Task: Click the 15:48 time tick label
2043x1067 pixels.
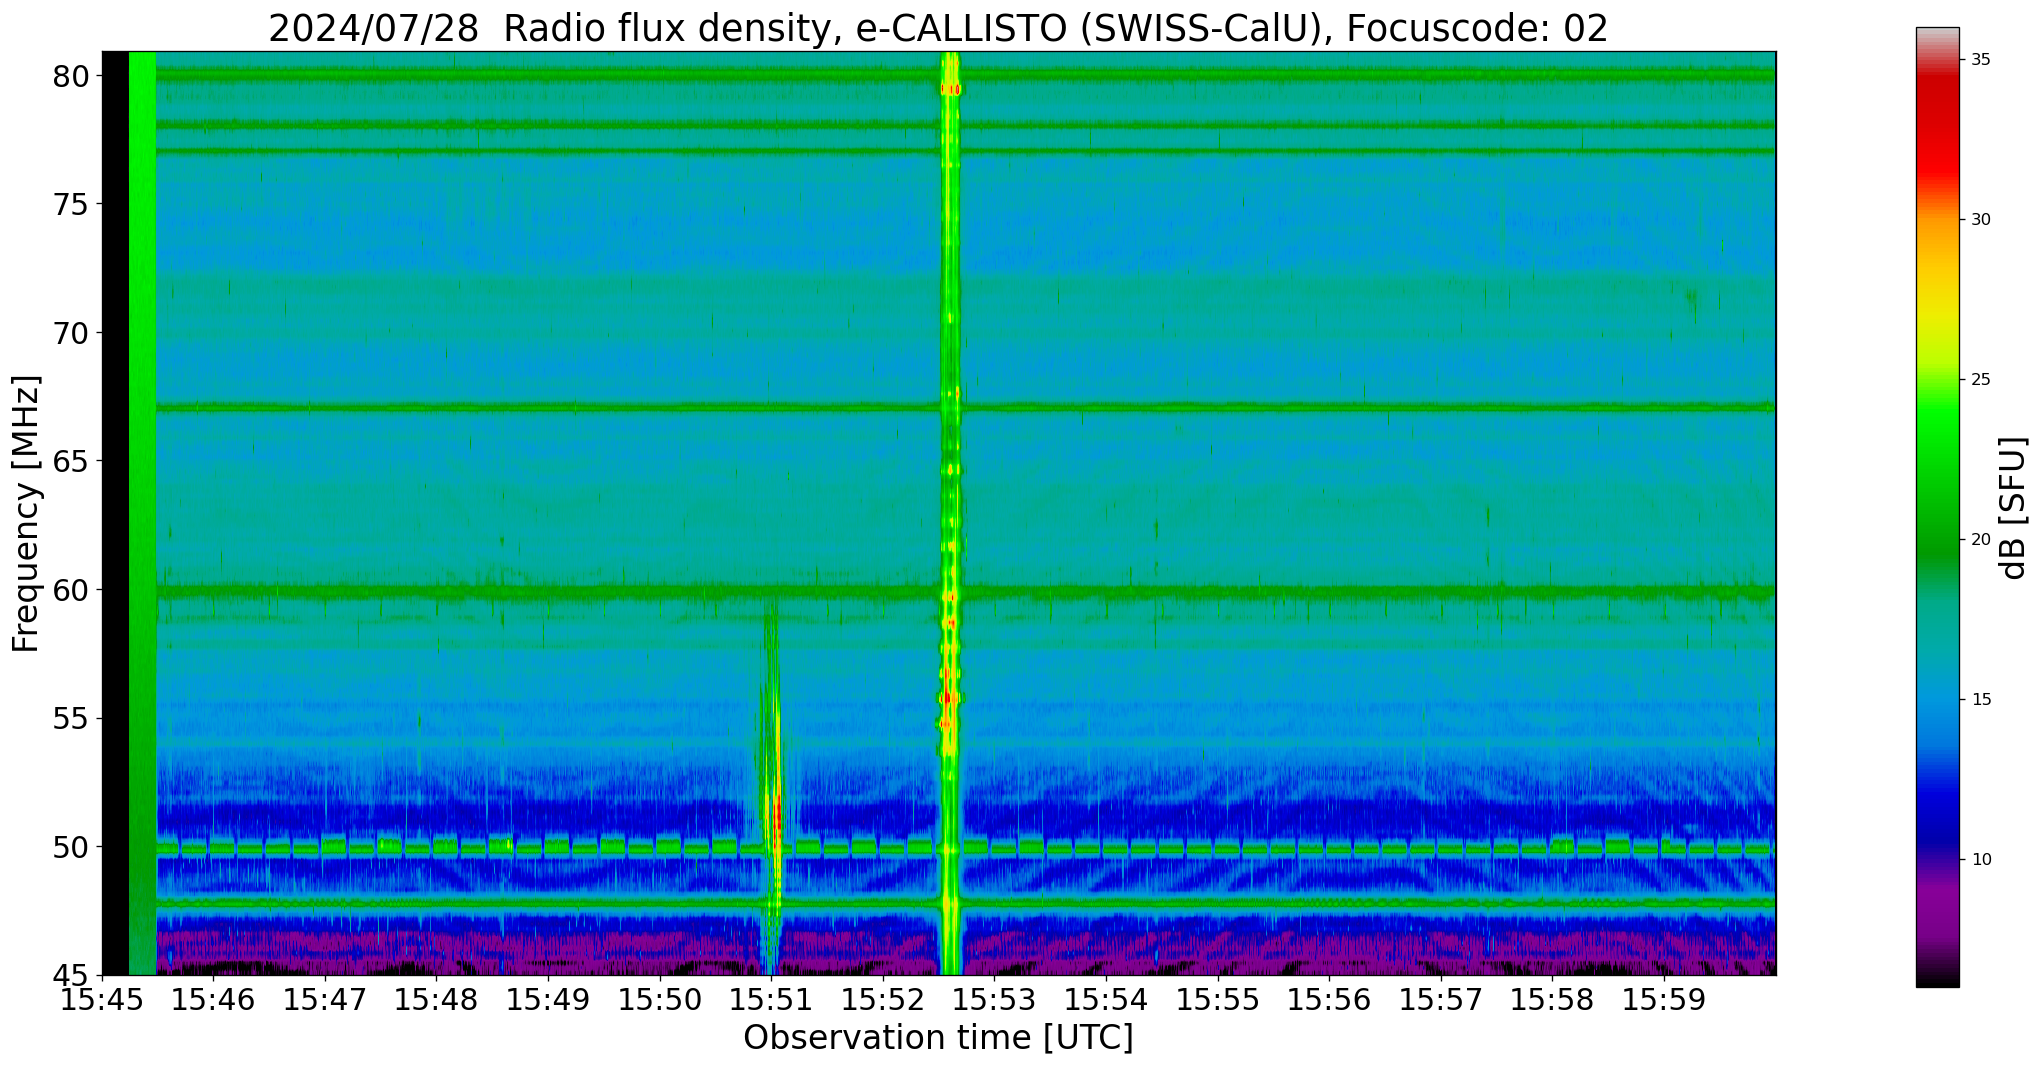Action: (437, 999)
